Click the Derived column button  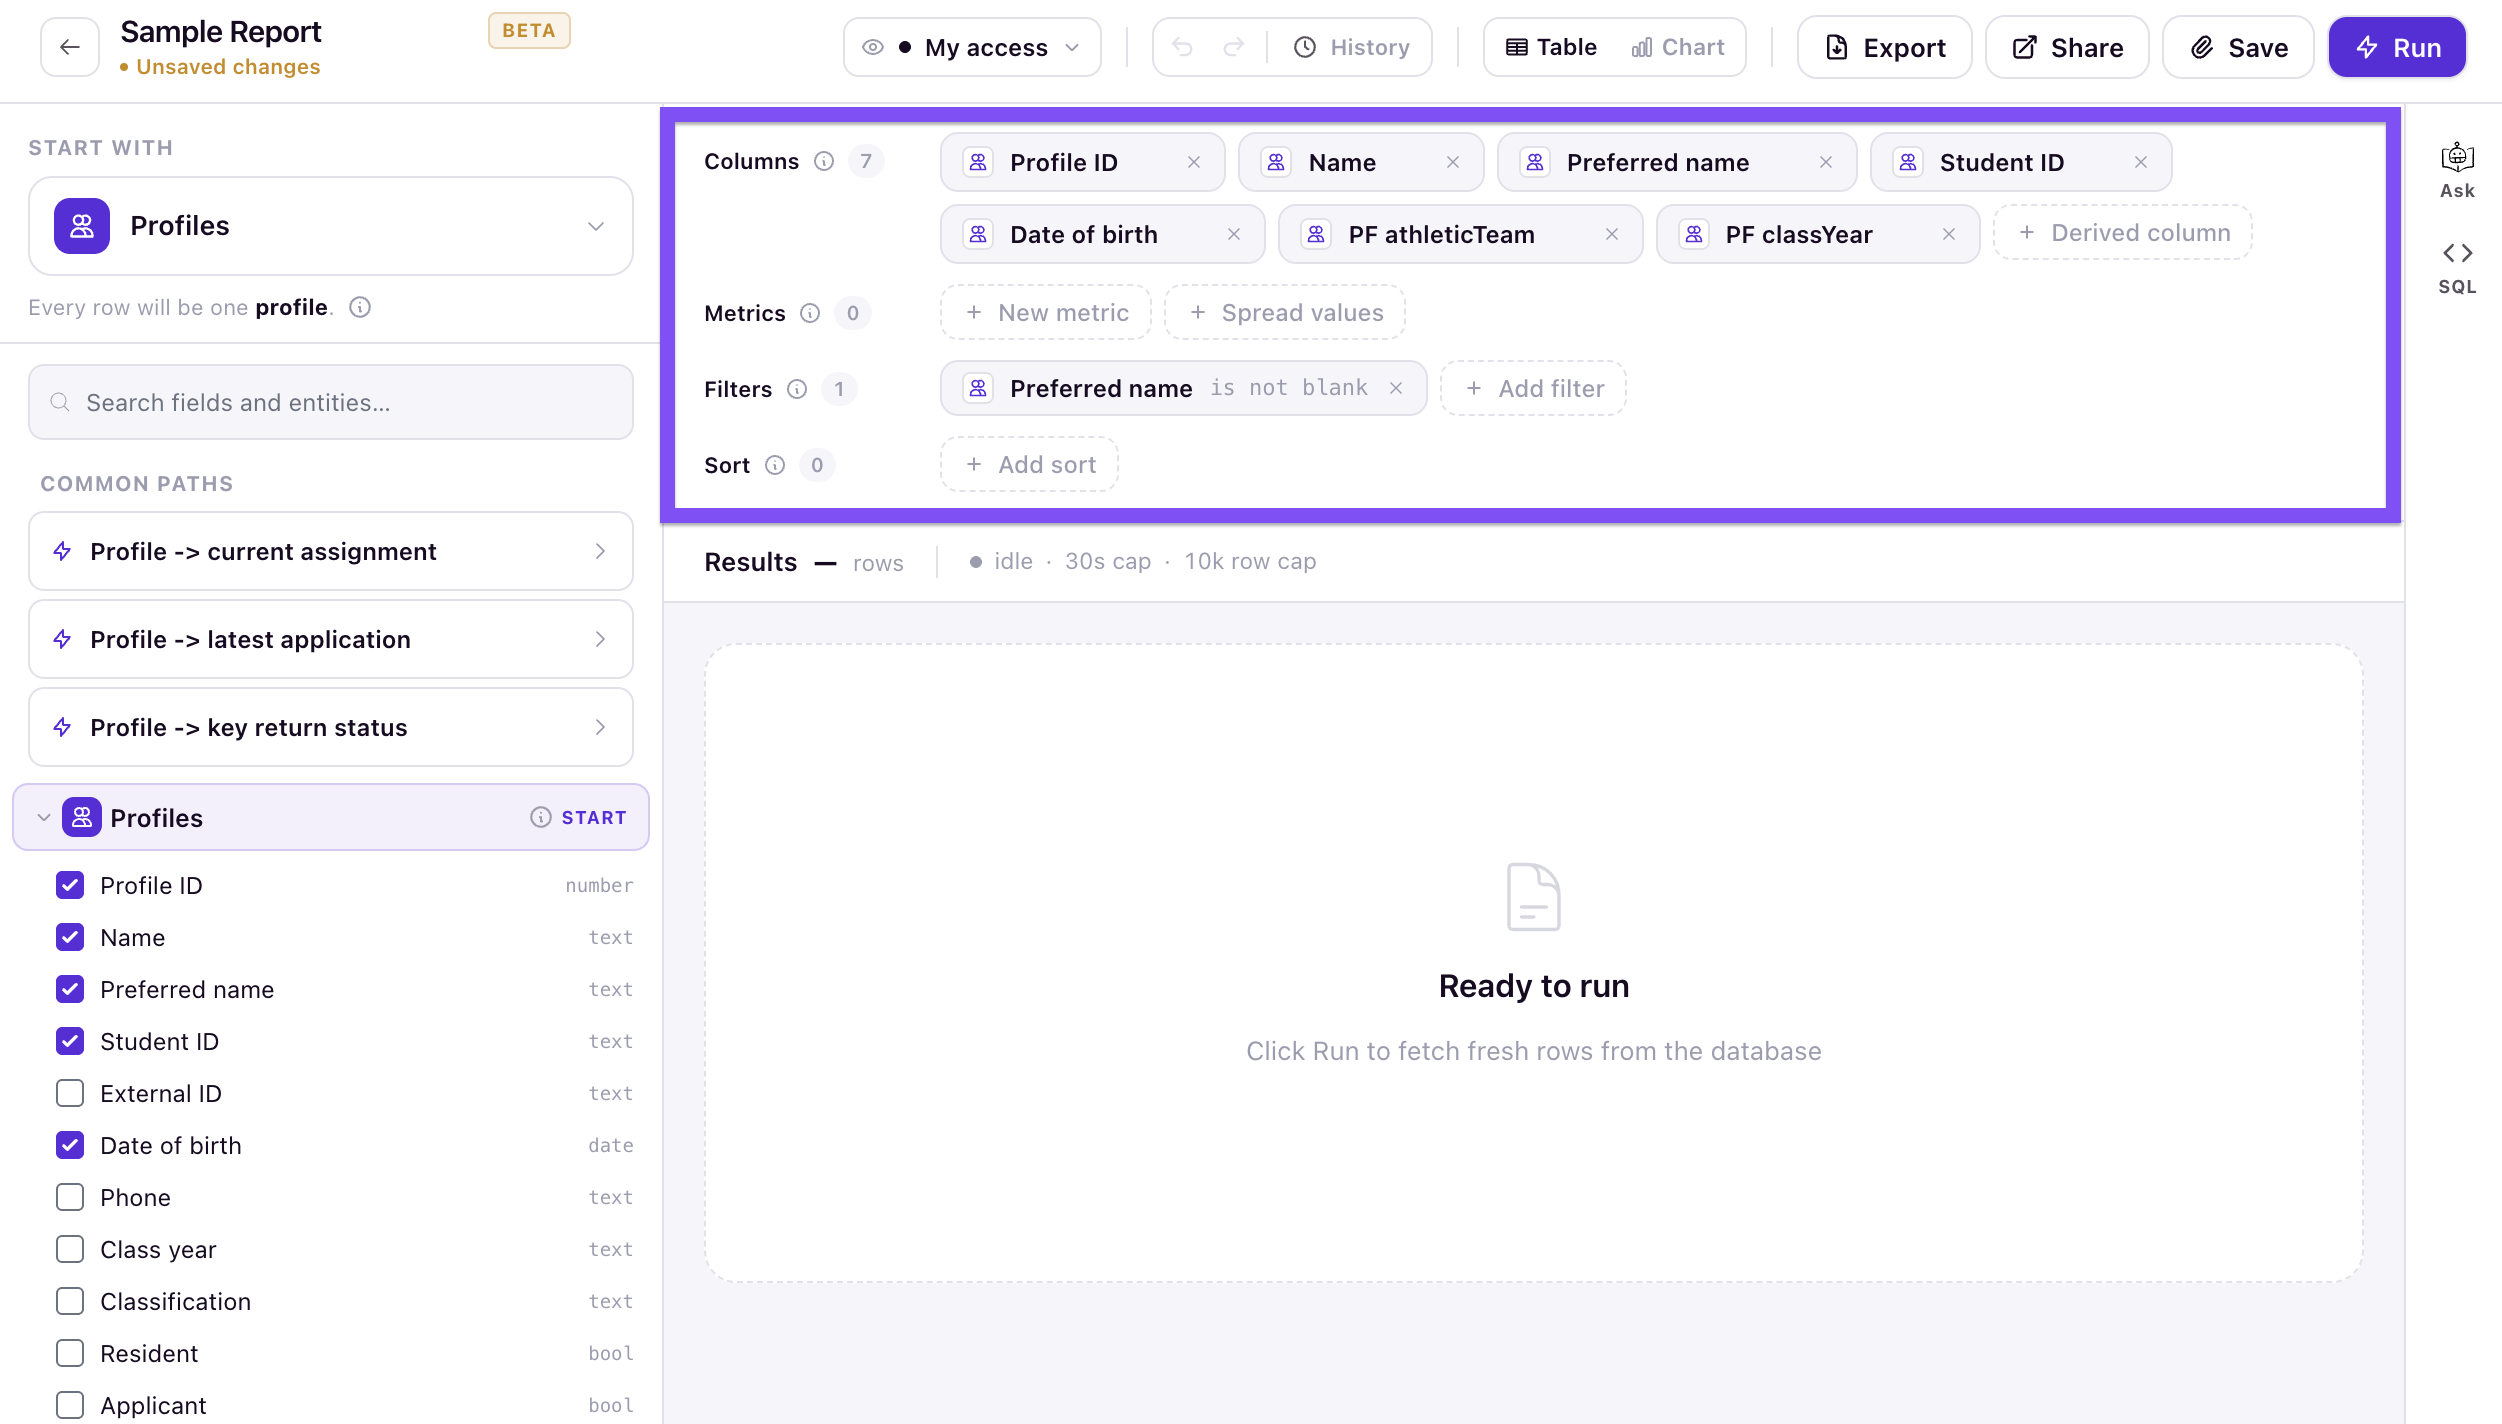[2123, 233]
